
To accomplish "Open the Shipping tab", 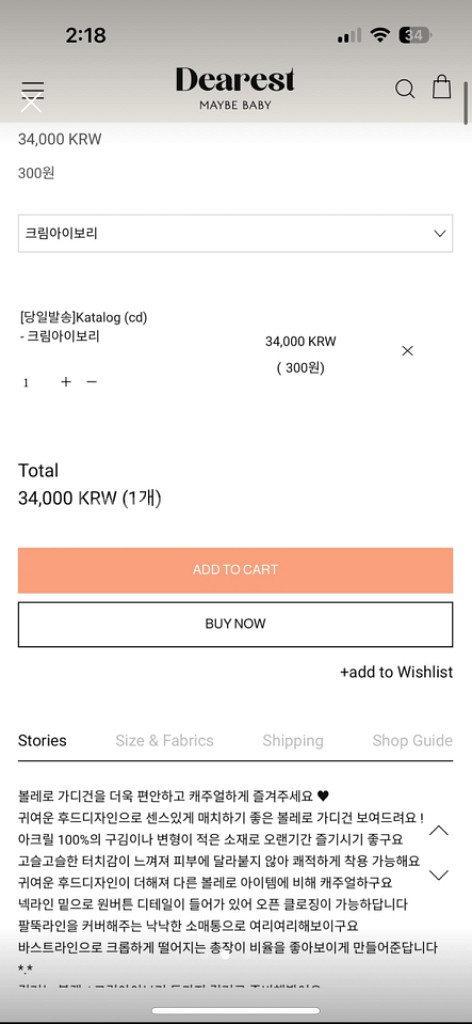I will click(x=292, y=741).
